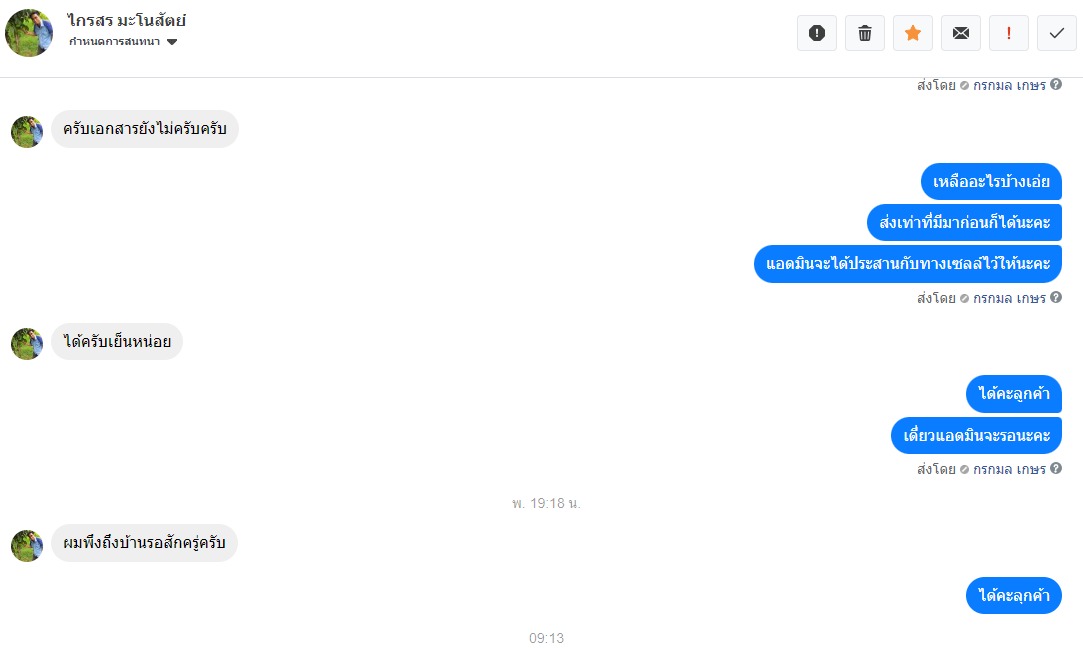Flag conversation with red exclamation mark icon
The image size is (1083, 648).
[x=1008, y=33]
